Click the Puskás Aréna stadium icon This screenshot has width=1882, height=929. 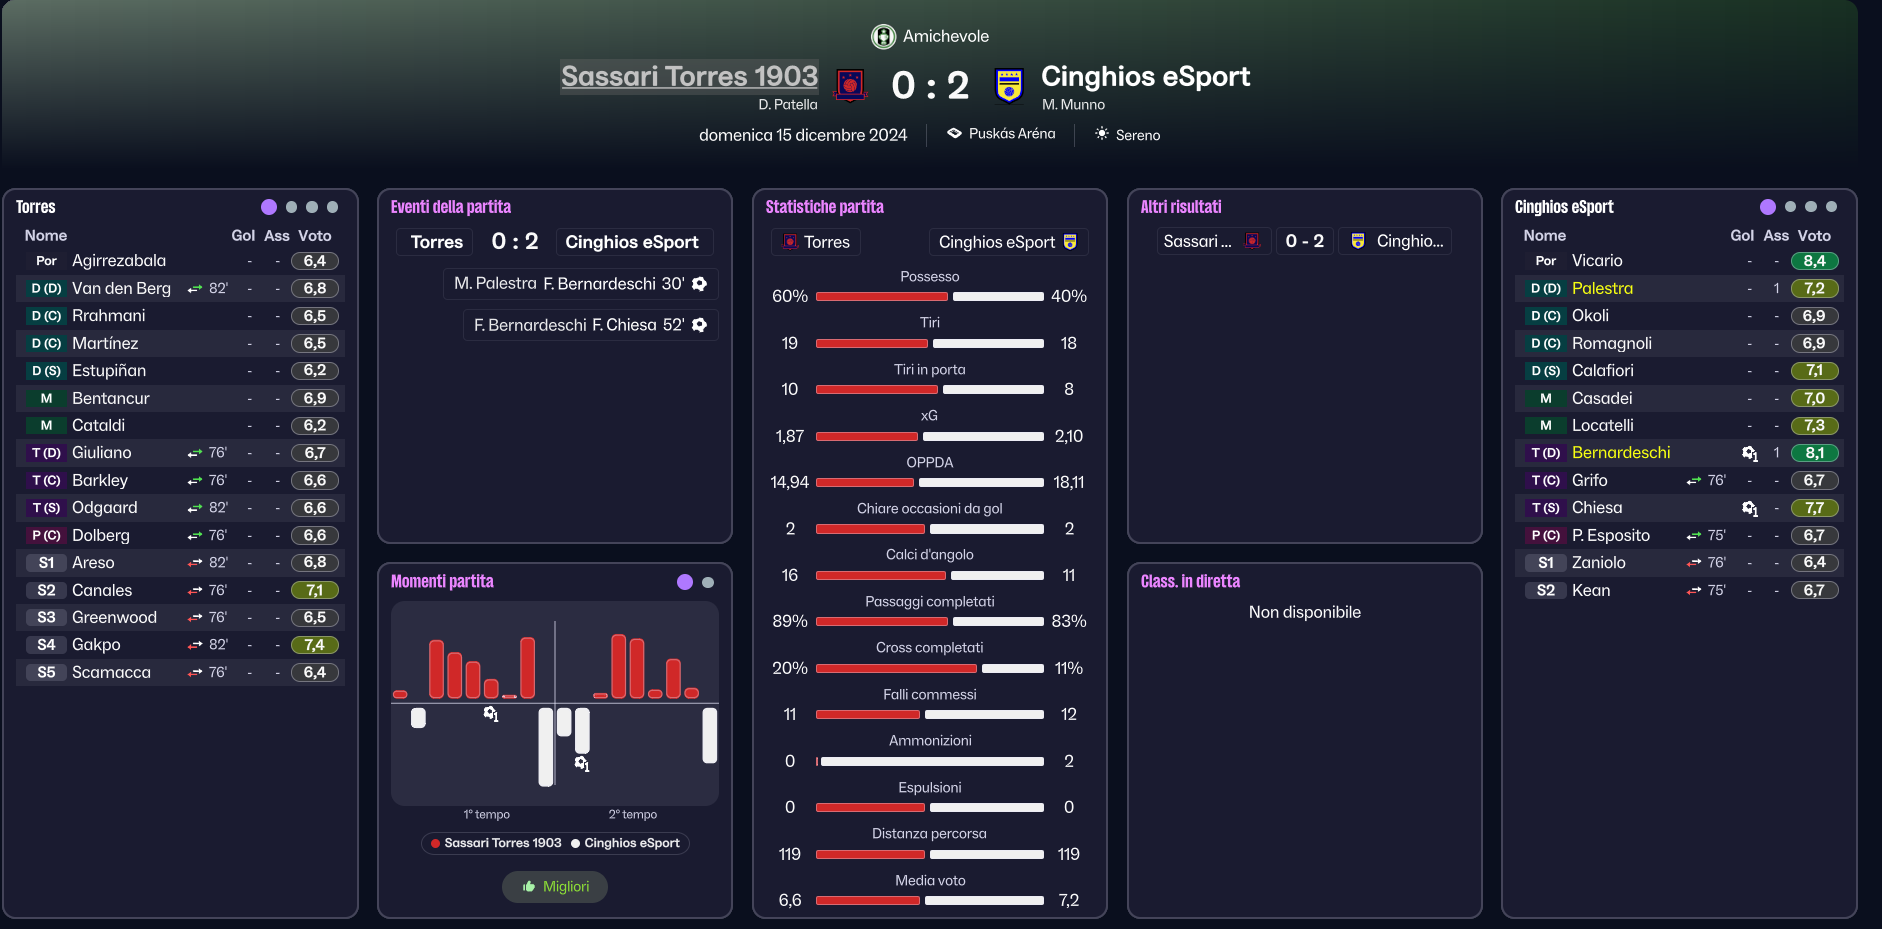coord(954,133)
